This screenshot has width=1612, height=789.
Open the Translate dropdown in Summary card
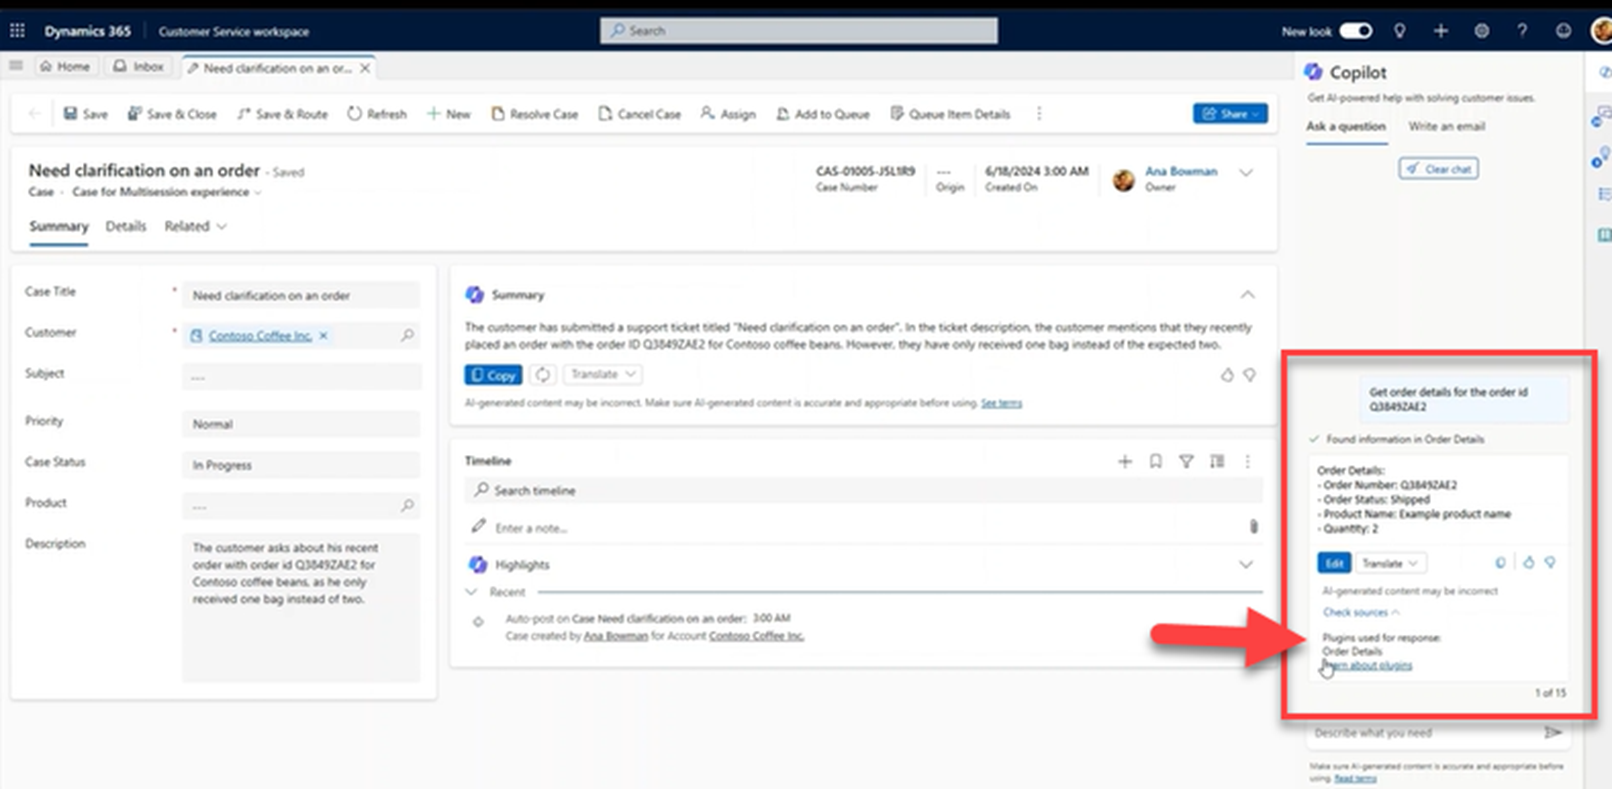tap(603, 374)
